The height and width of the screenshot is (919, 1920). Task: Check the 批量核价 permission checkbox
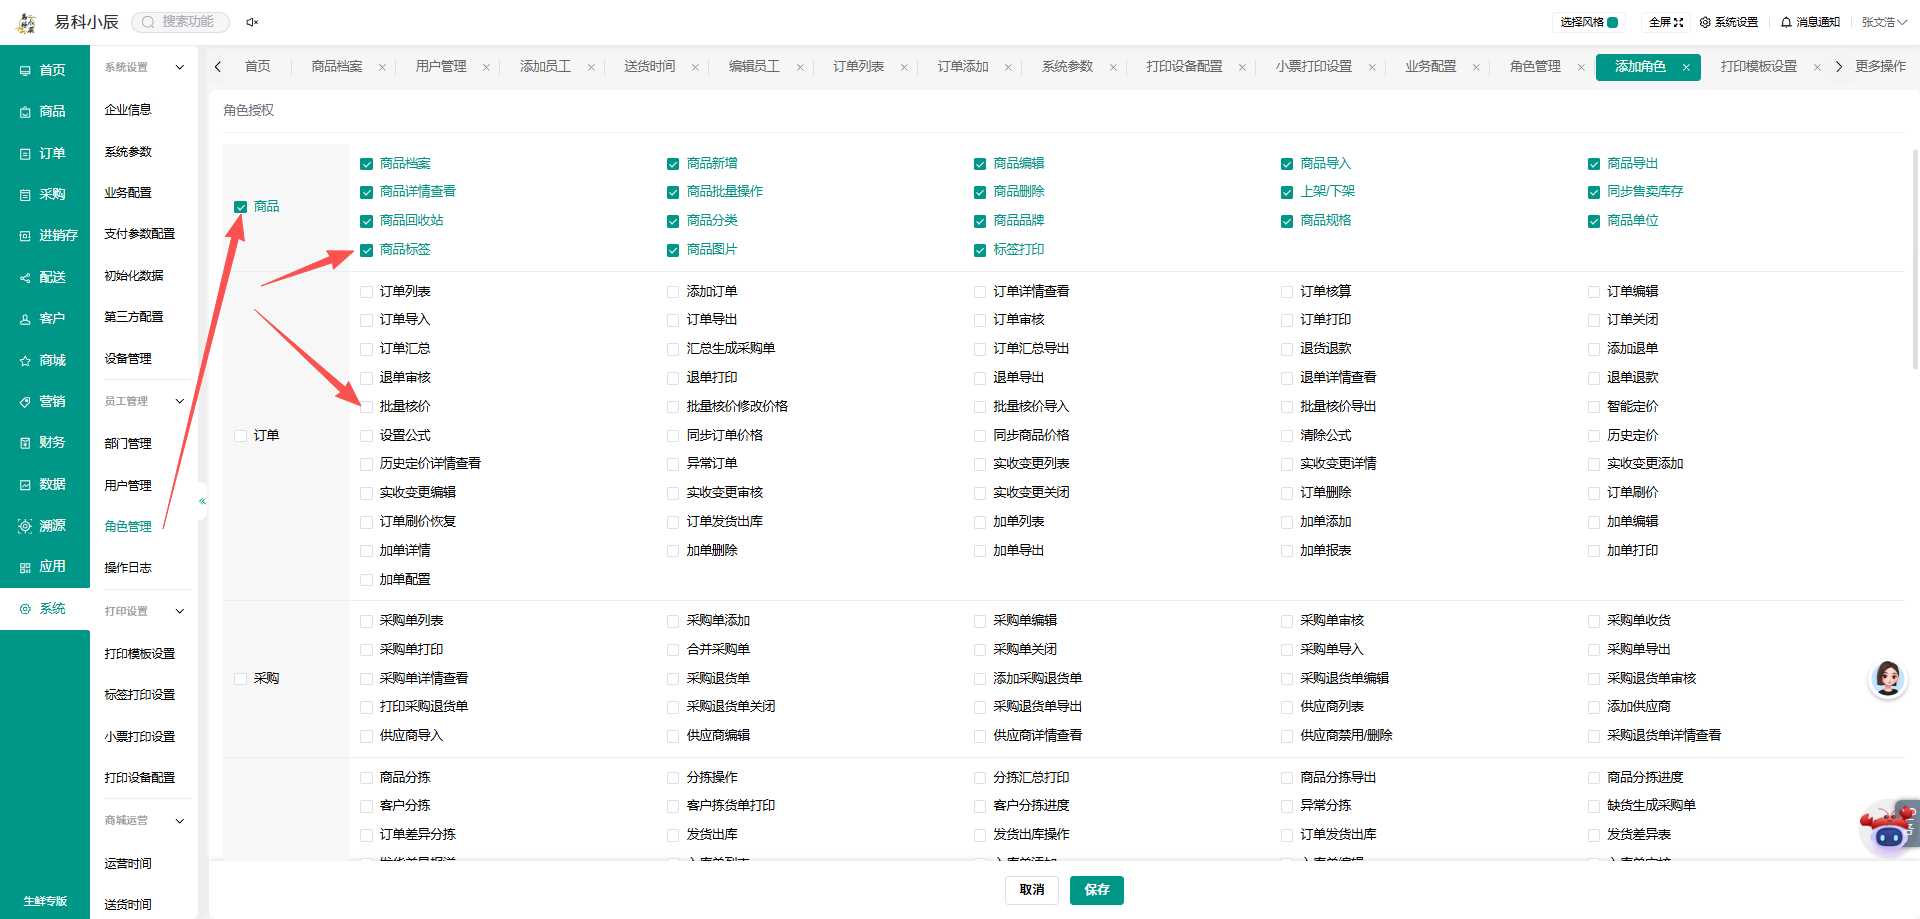(366, 407)
